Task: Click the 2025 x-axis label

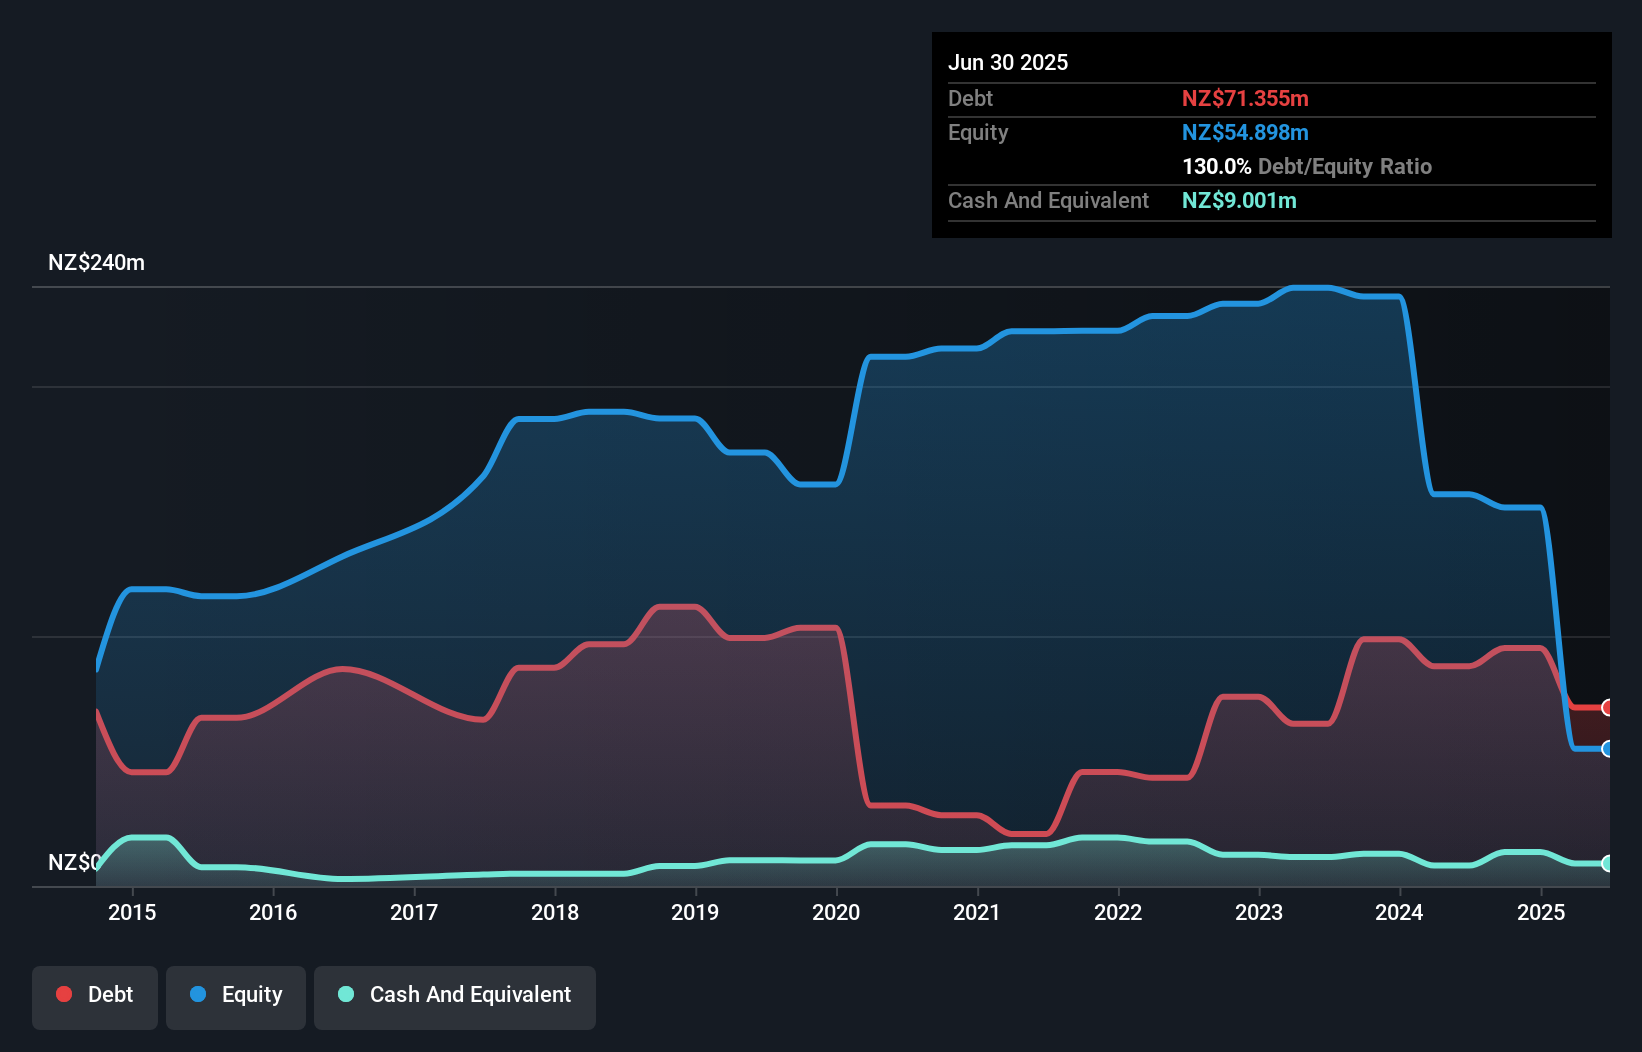Action: [1541, 912]
